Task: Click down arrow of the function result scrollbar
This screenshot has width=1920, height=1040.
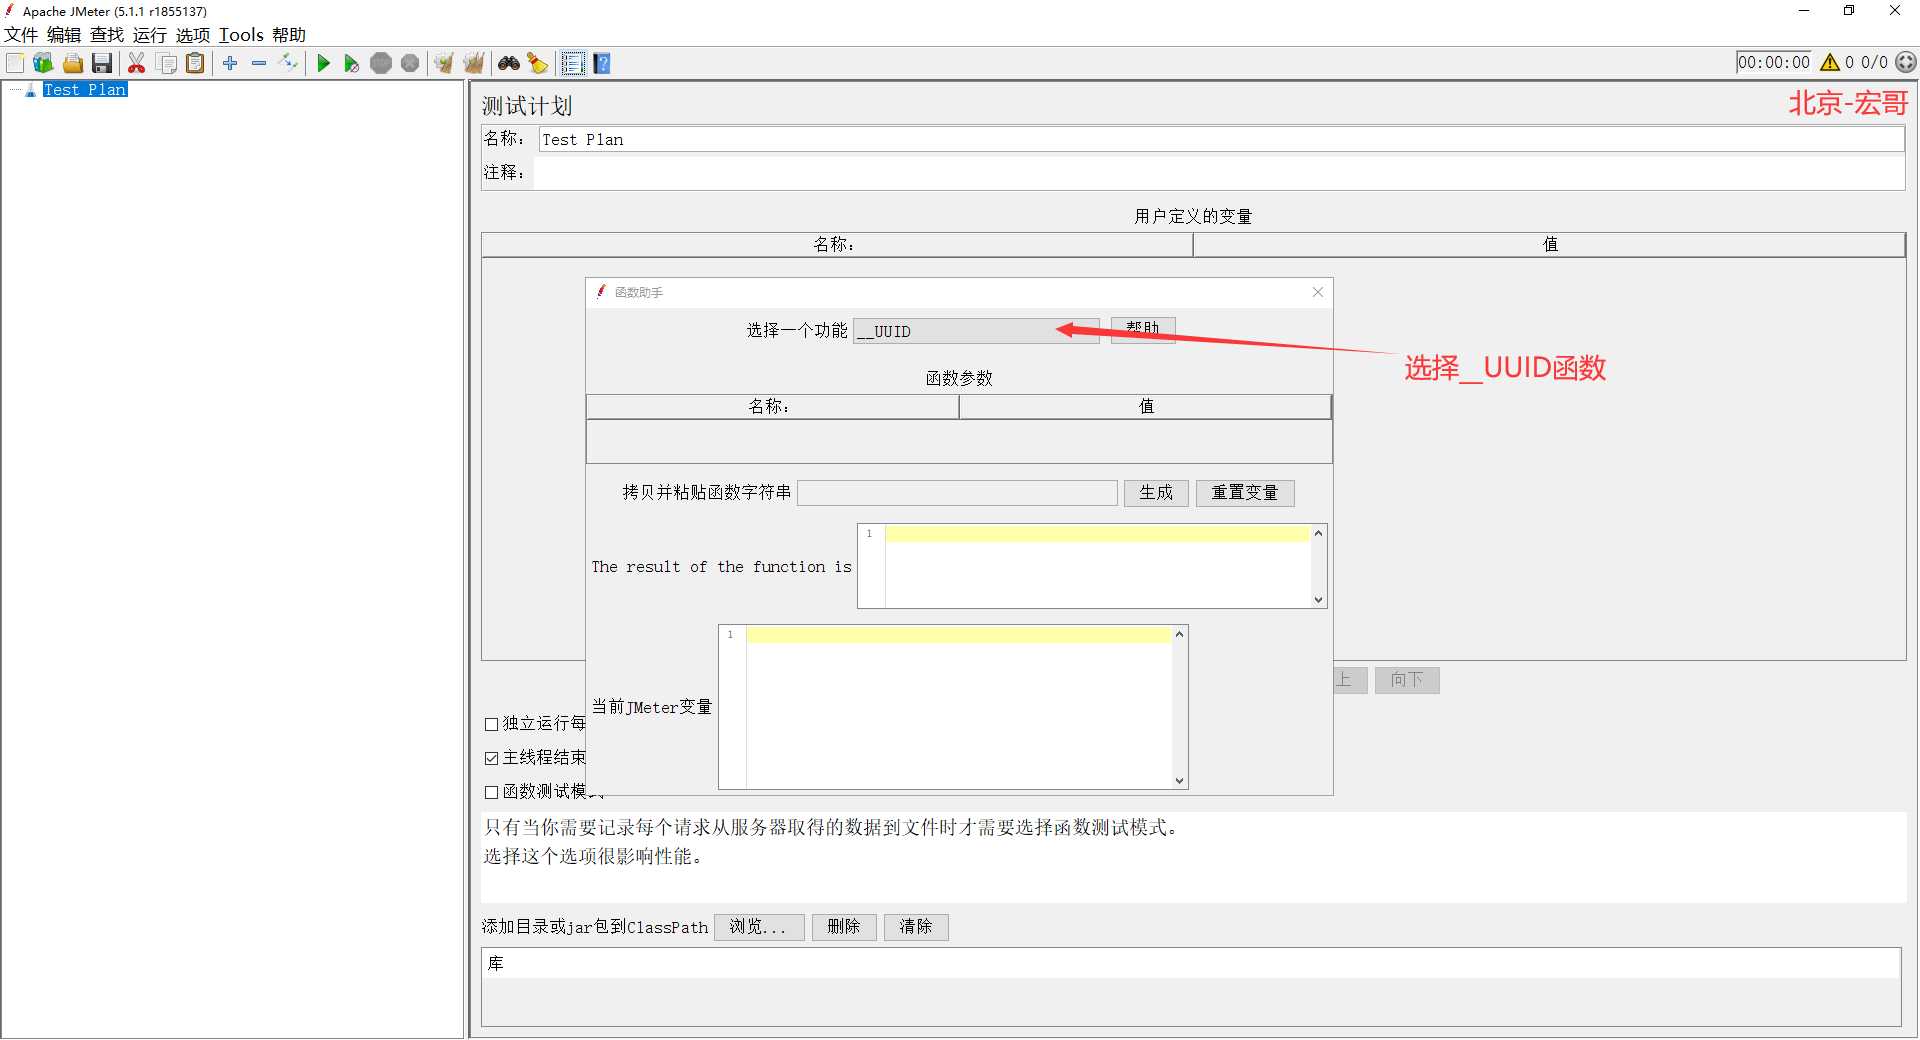Action: (x=1319, y=600)
